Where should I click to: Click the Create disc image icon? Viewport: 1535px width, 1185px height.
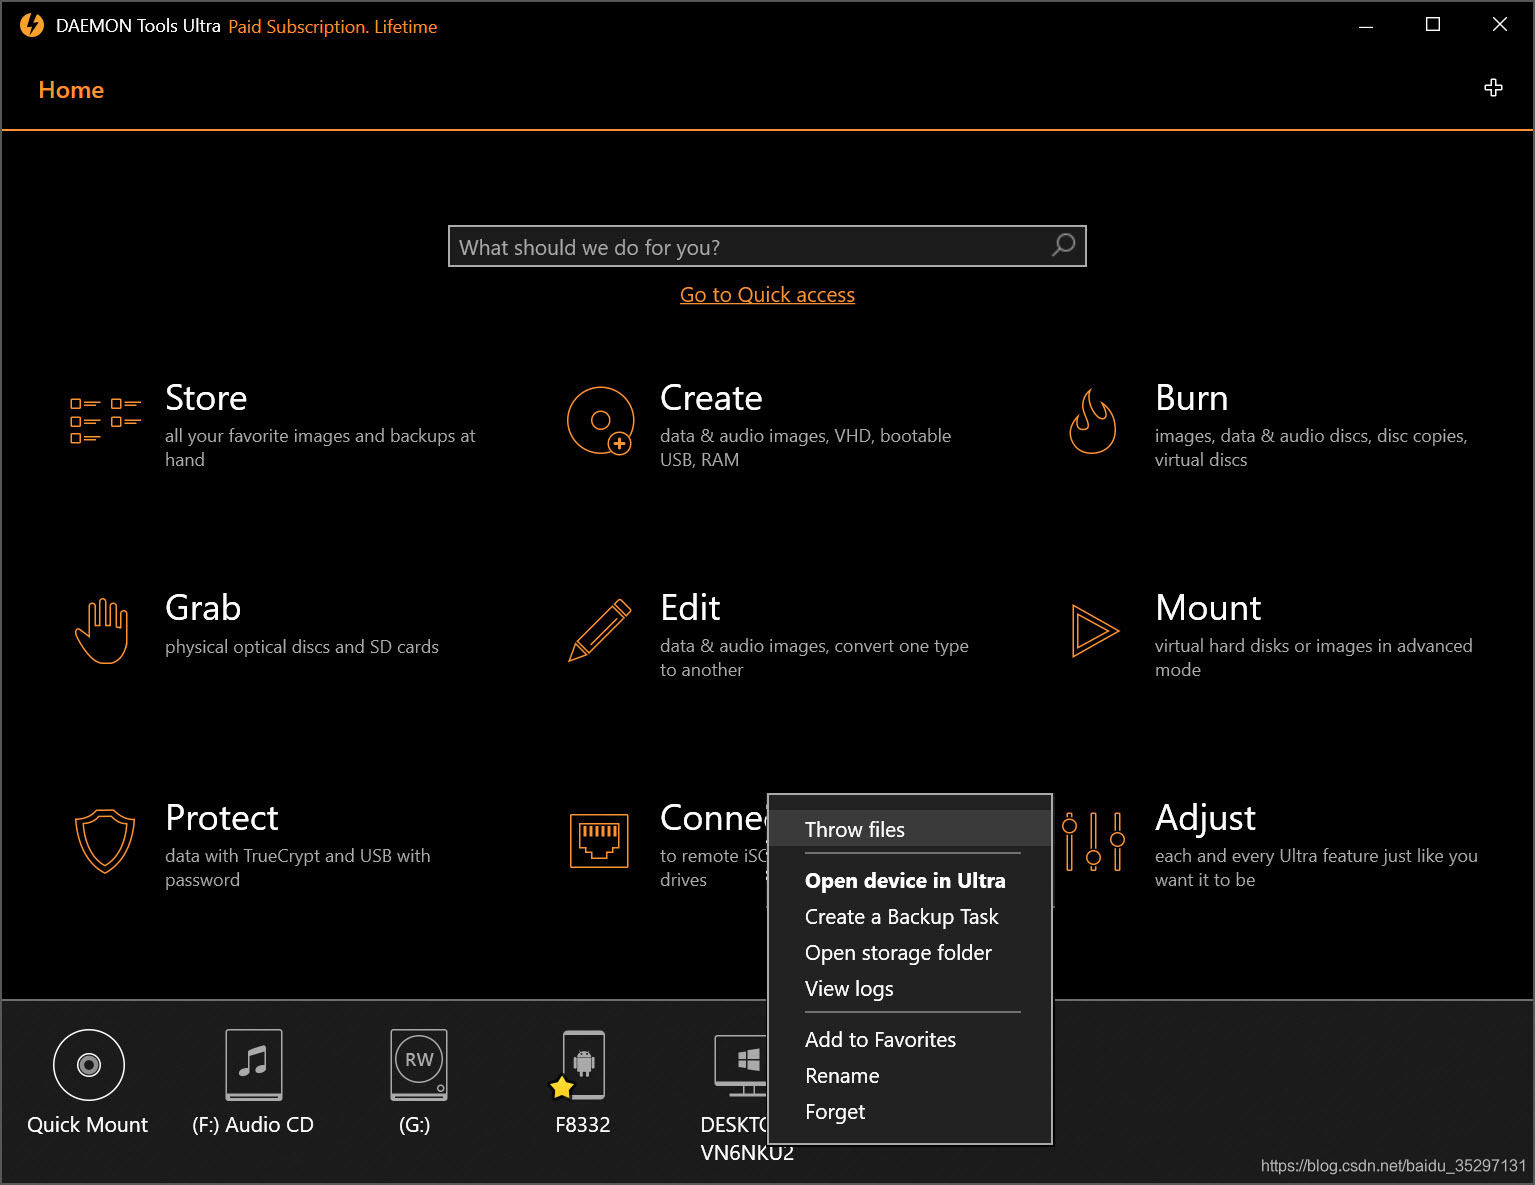point(600,421)
